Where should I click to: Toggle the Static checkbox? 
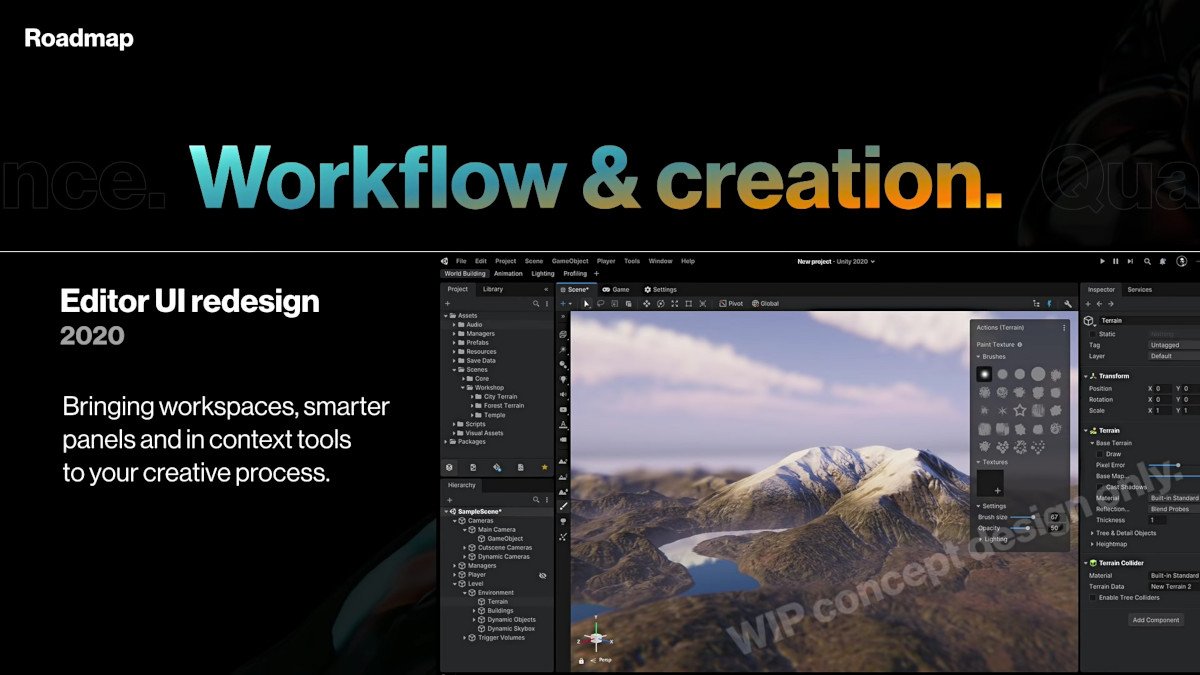pos(1093,334)
